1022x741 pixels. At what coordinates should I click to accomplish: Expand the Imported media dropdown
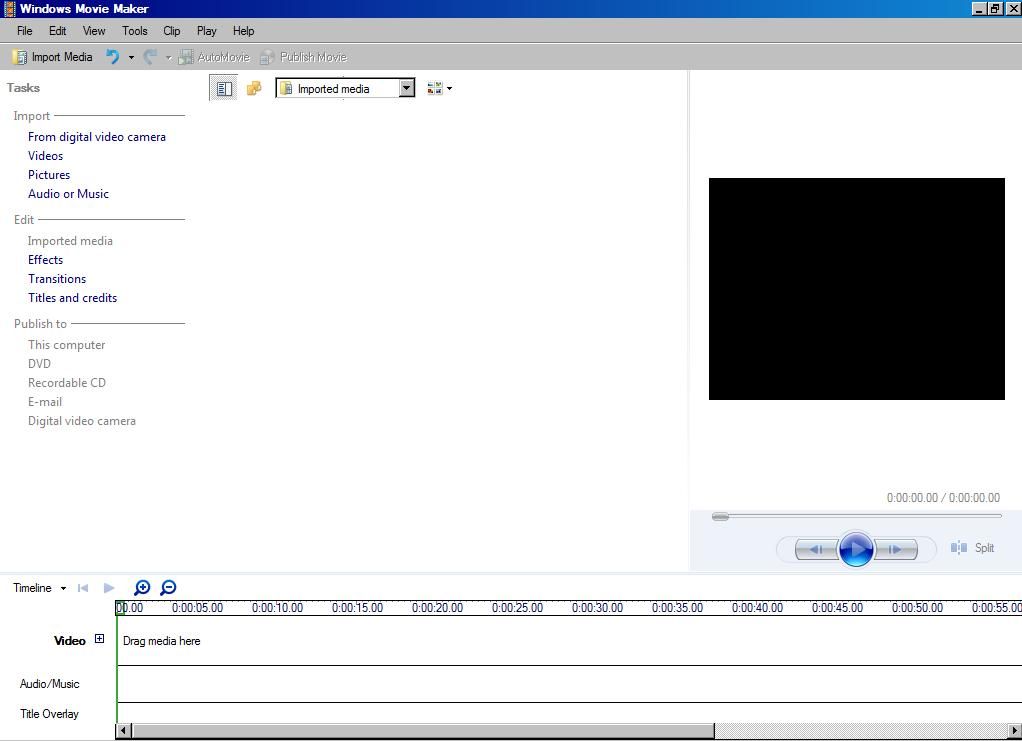pyautogui.click(x=406, y=88)
